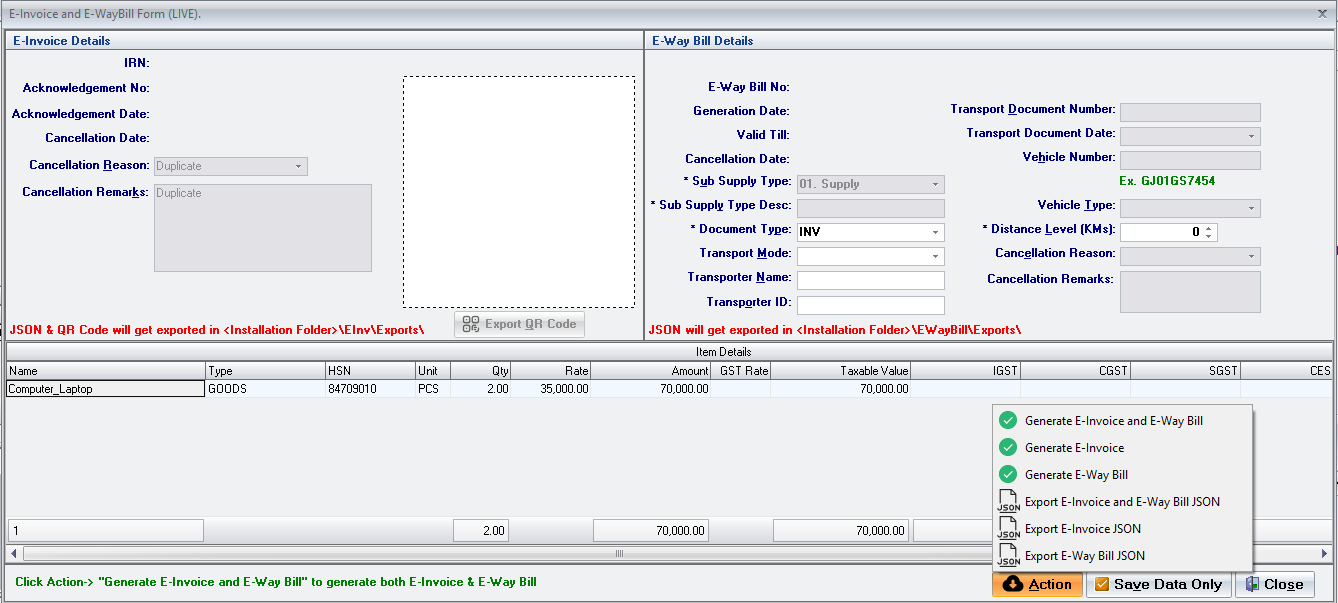Click the QR icon on Export QR Code
Screen dimensions: 1338x603
click(471, 324)
